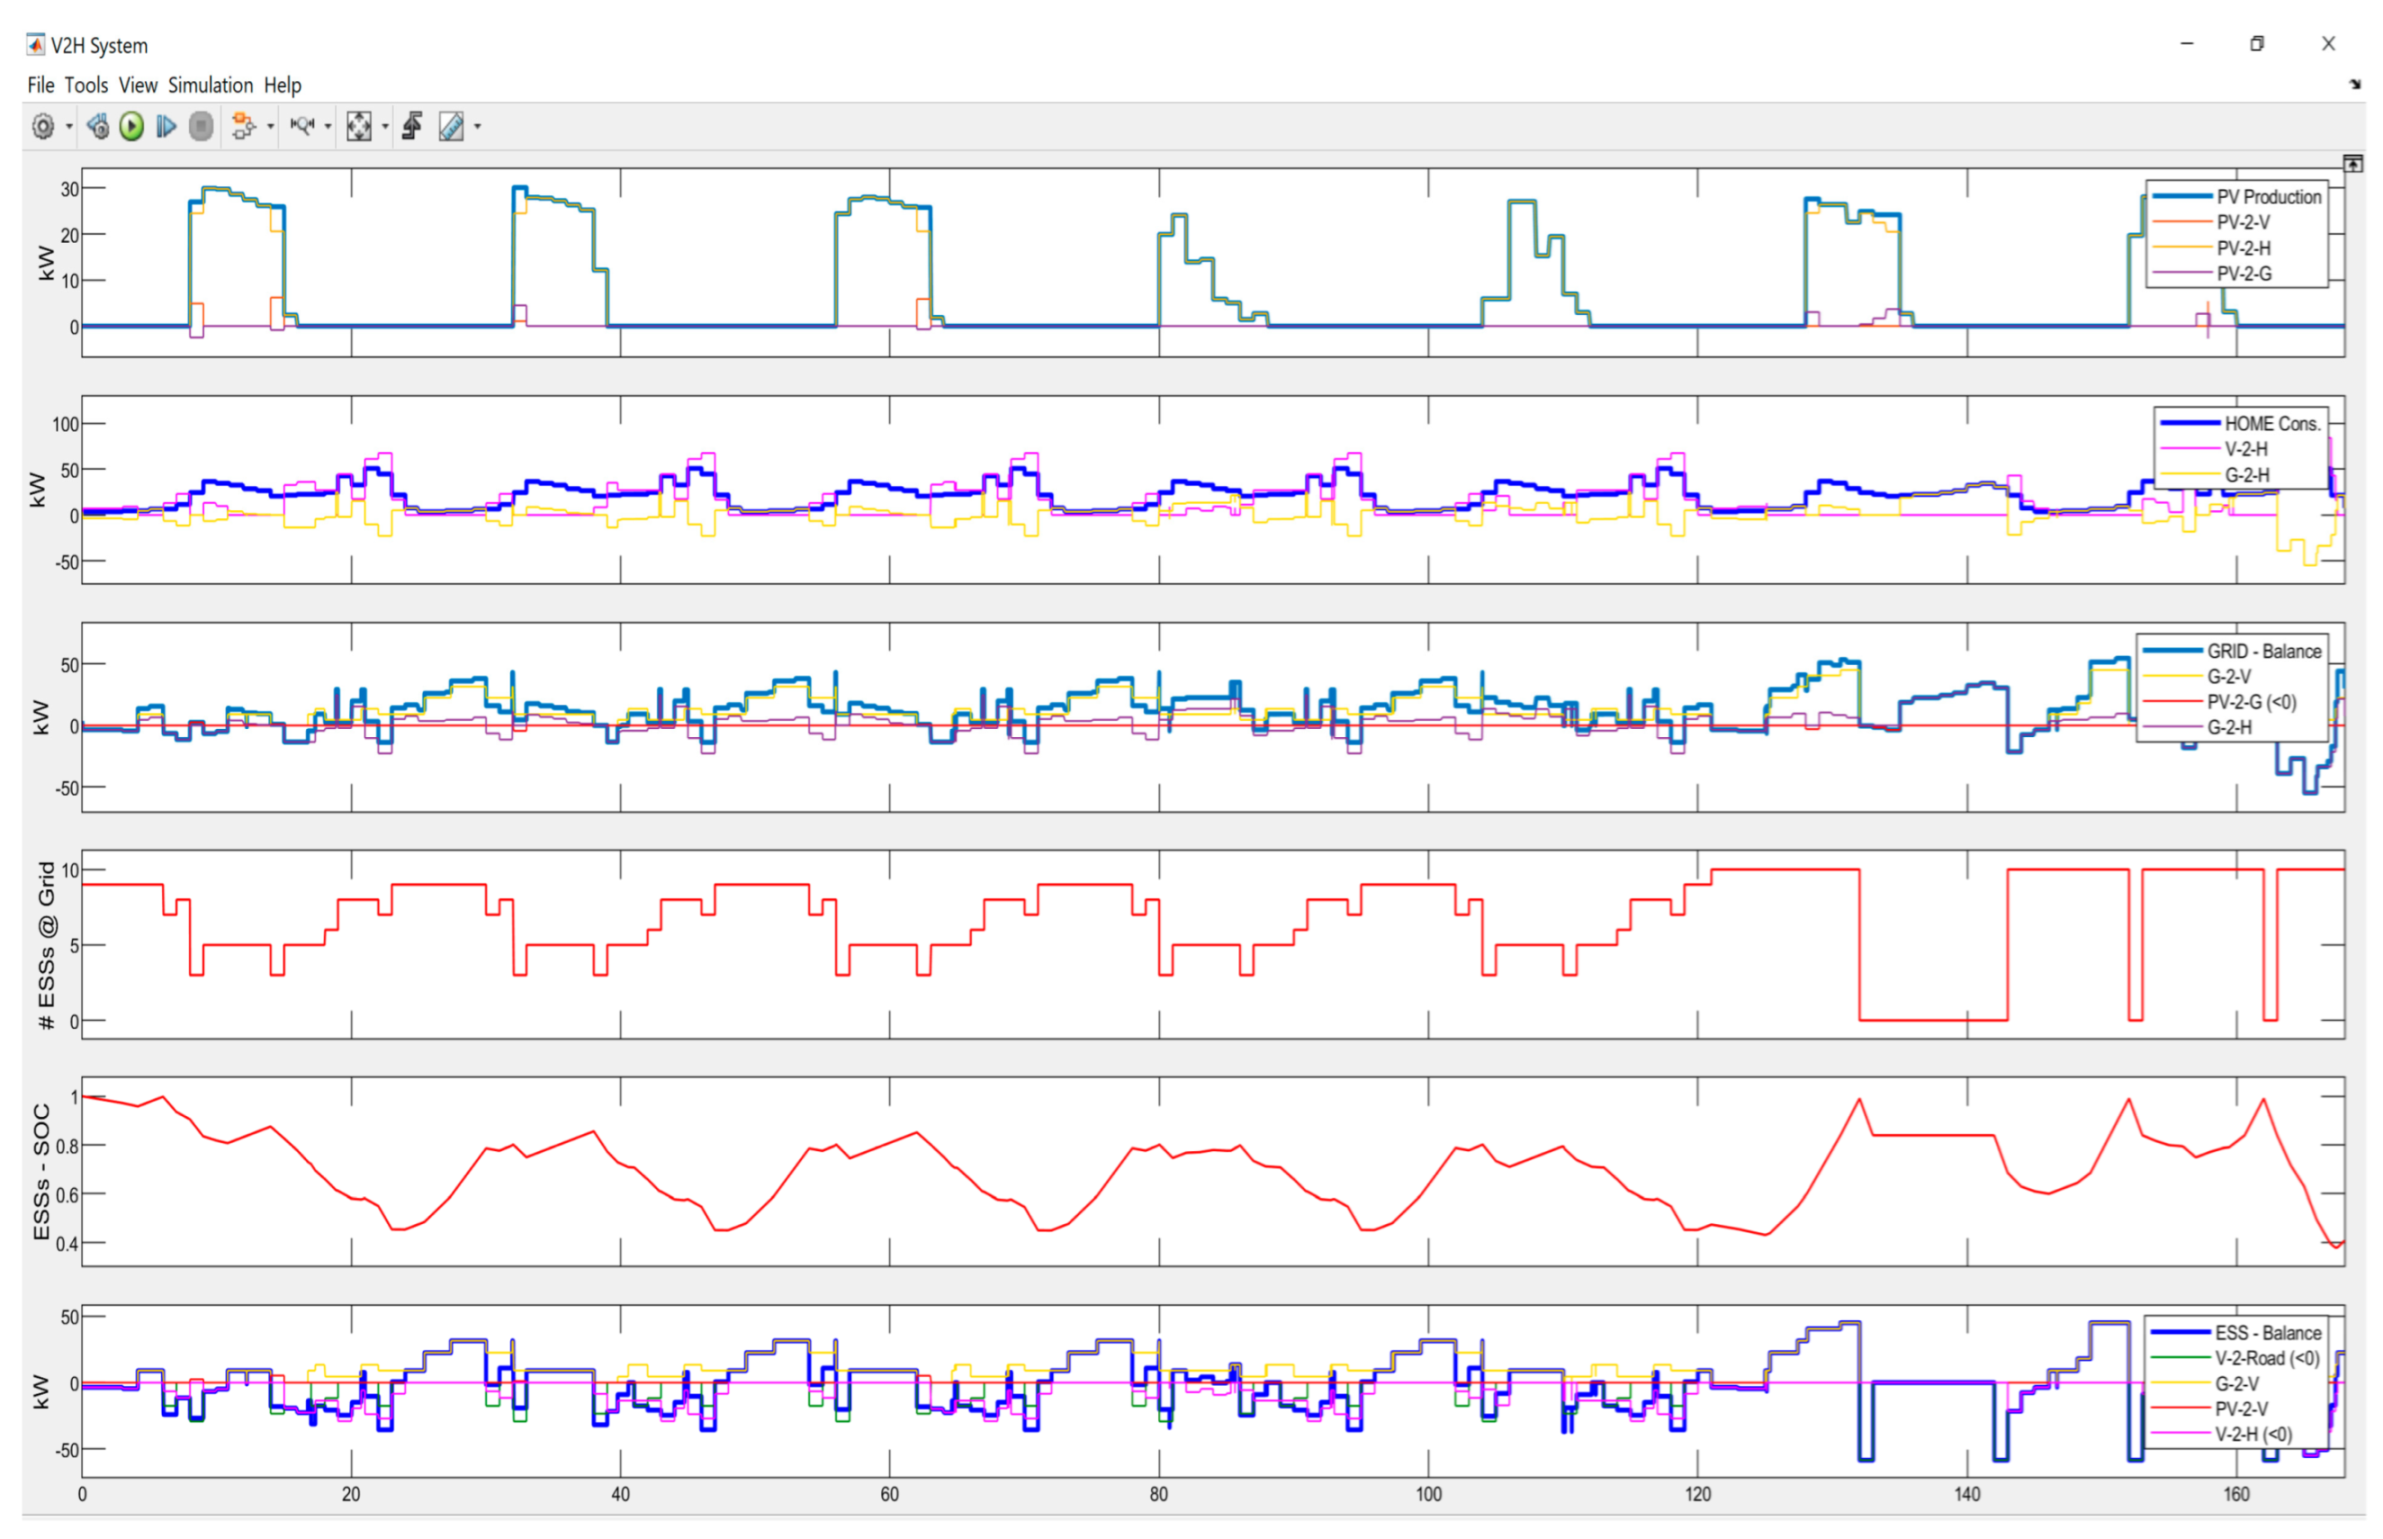Select the Zoom X magnifier tool
The image size is (2383, 1539).
coord(302,127)
